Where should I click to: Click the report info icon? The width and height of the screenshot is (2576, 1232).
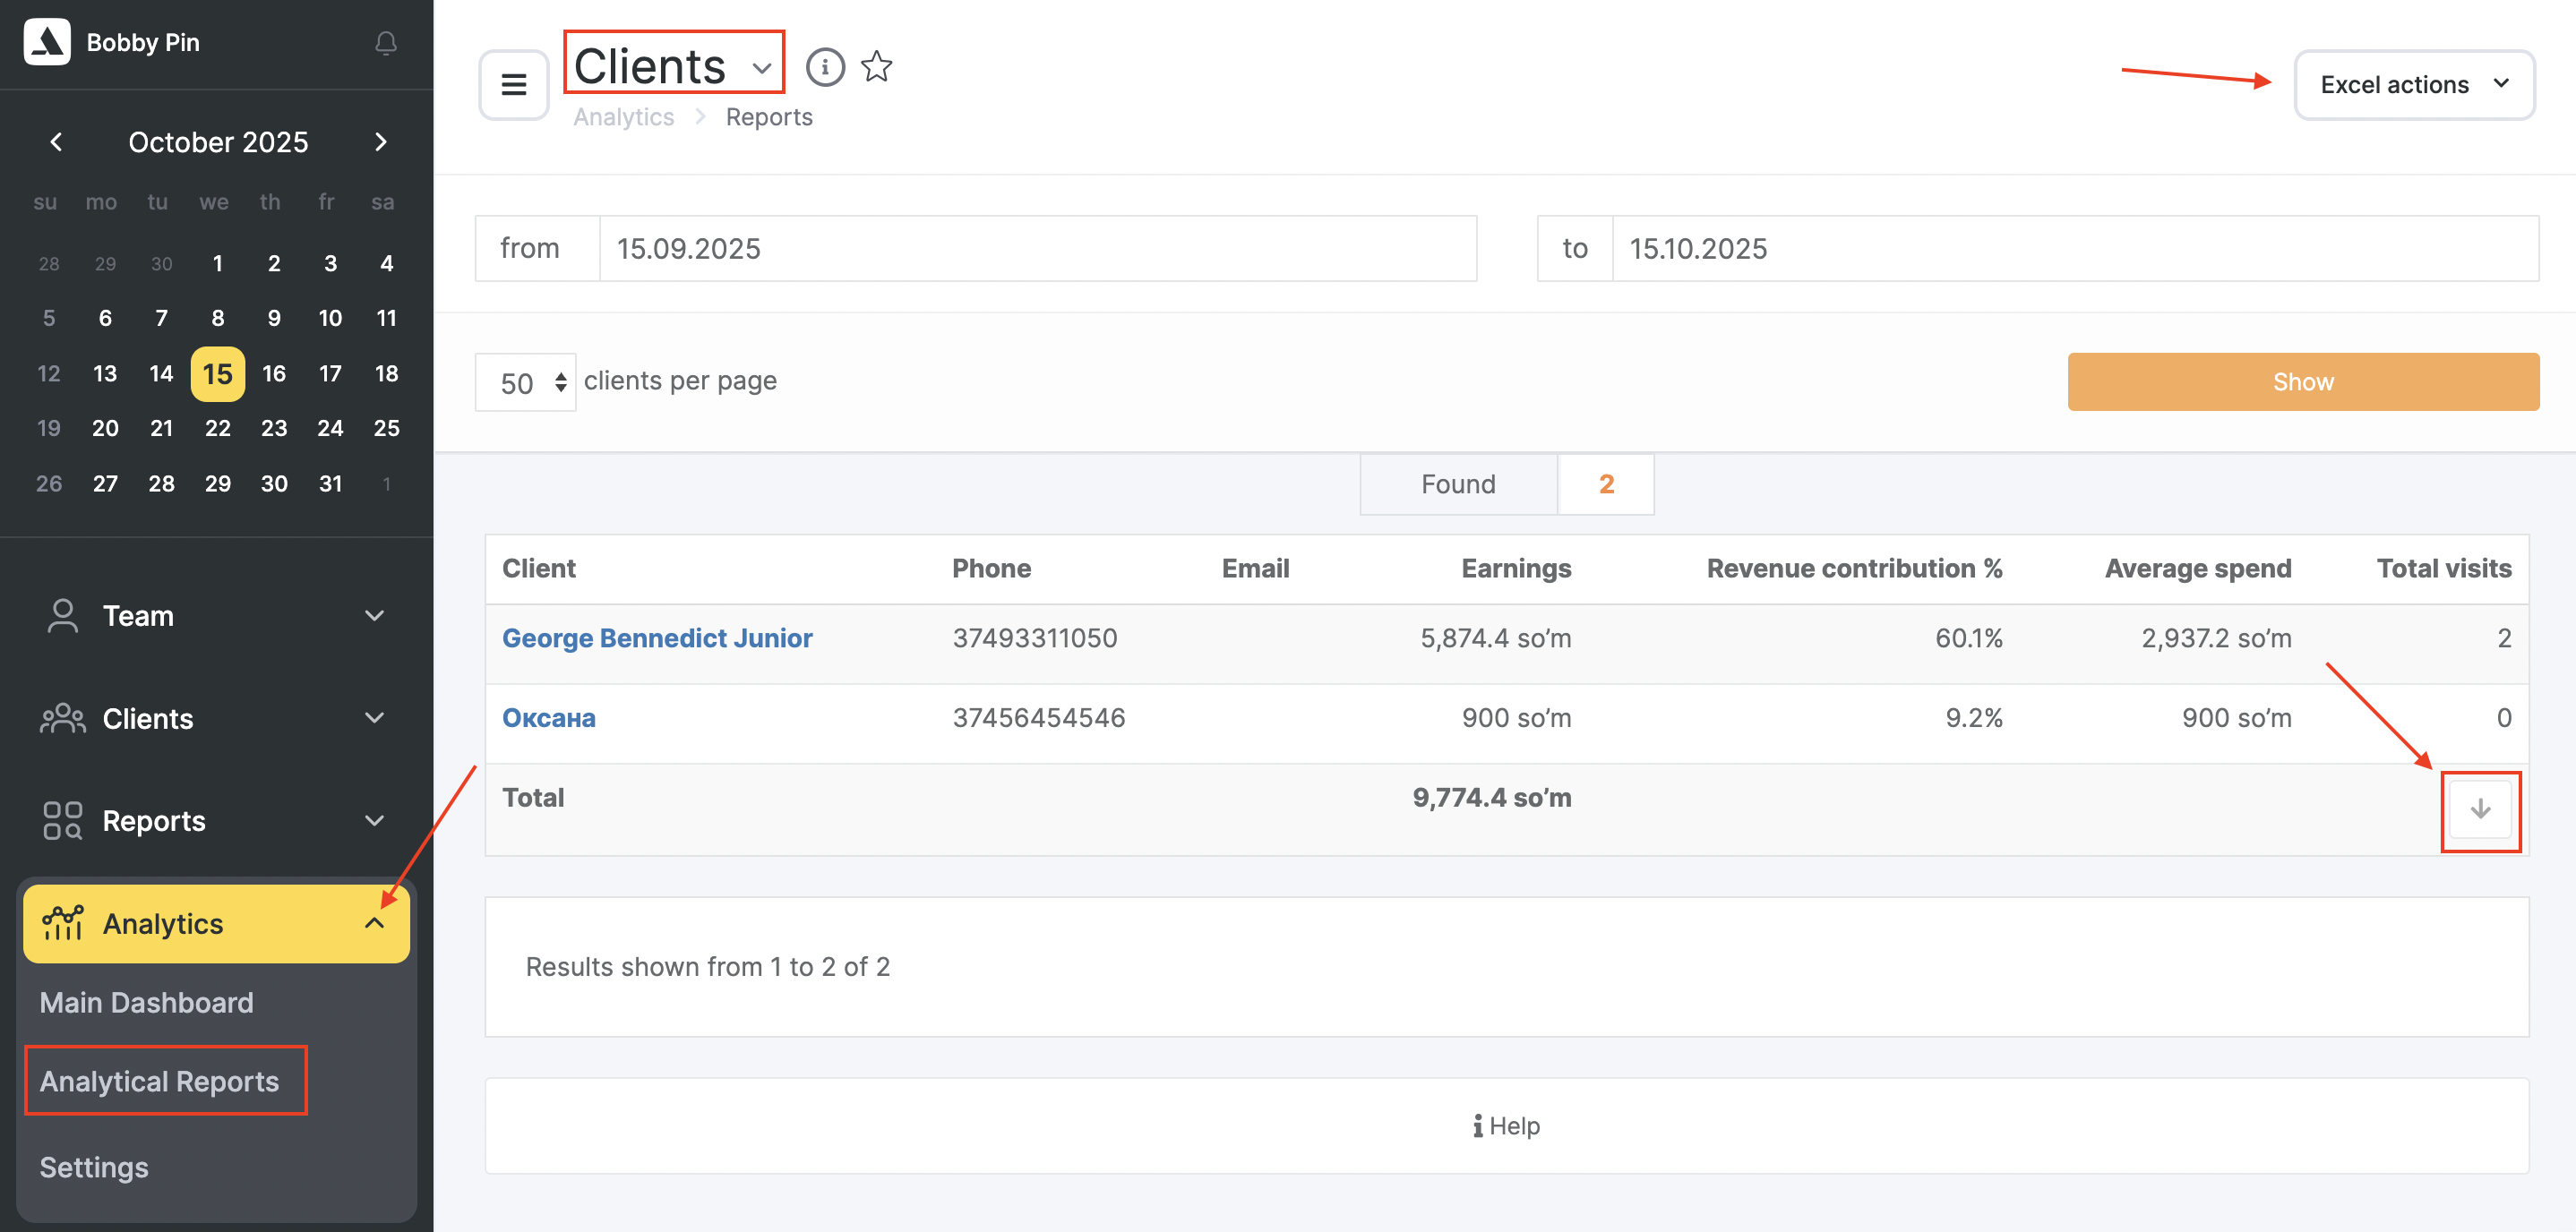[825, 67]
